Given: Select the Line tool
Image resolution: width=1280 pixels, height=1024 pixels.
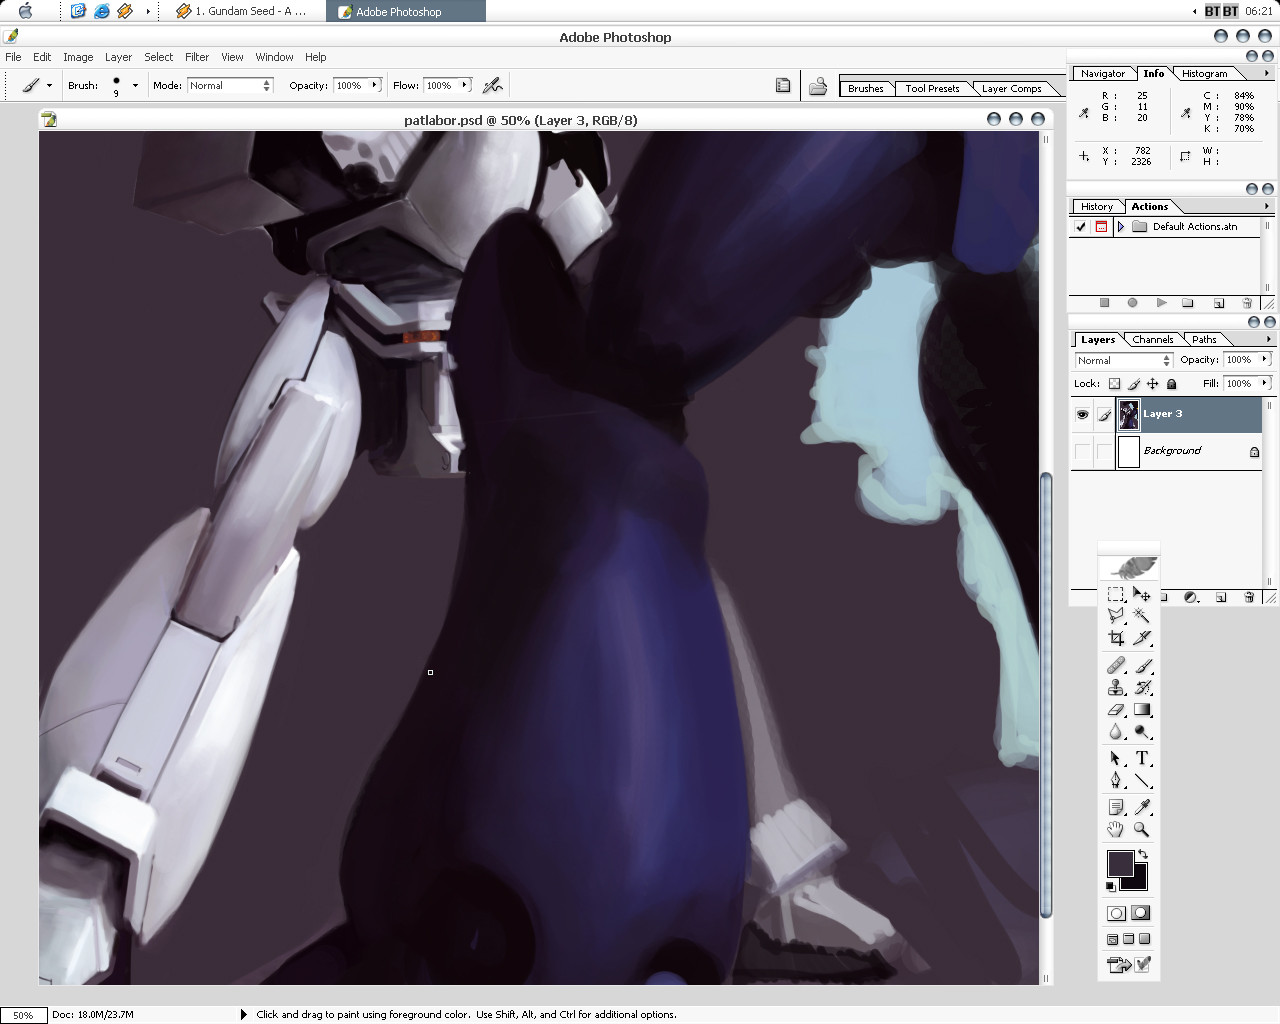Looking at the screenshot, I should click(1142, 781).
